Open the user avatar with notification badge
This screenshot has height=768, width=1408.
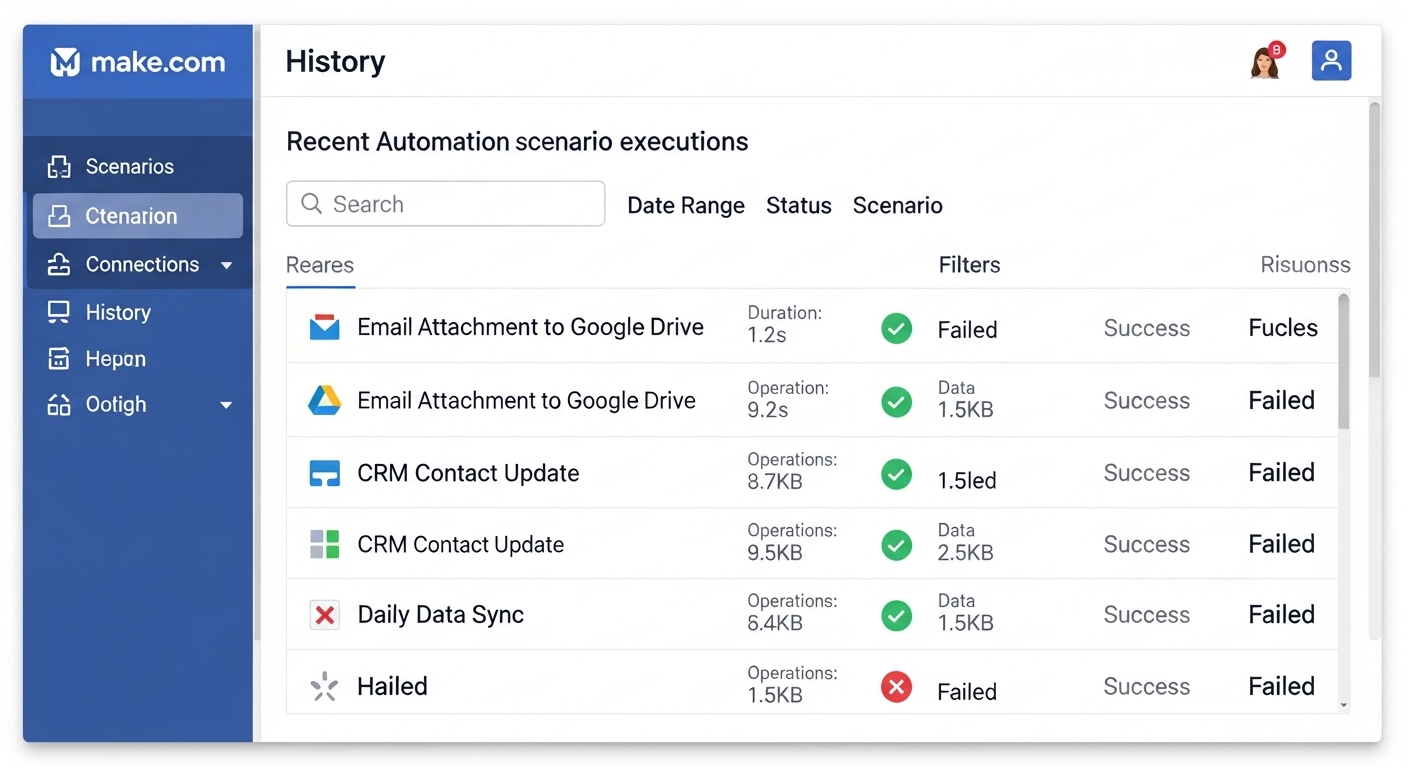[1266, 61]
